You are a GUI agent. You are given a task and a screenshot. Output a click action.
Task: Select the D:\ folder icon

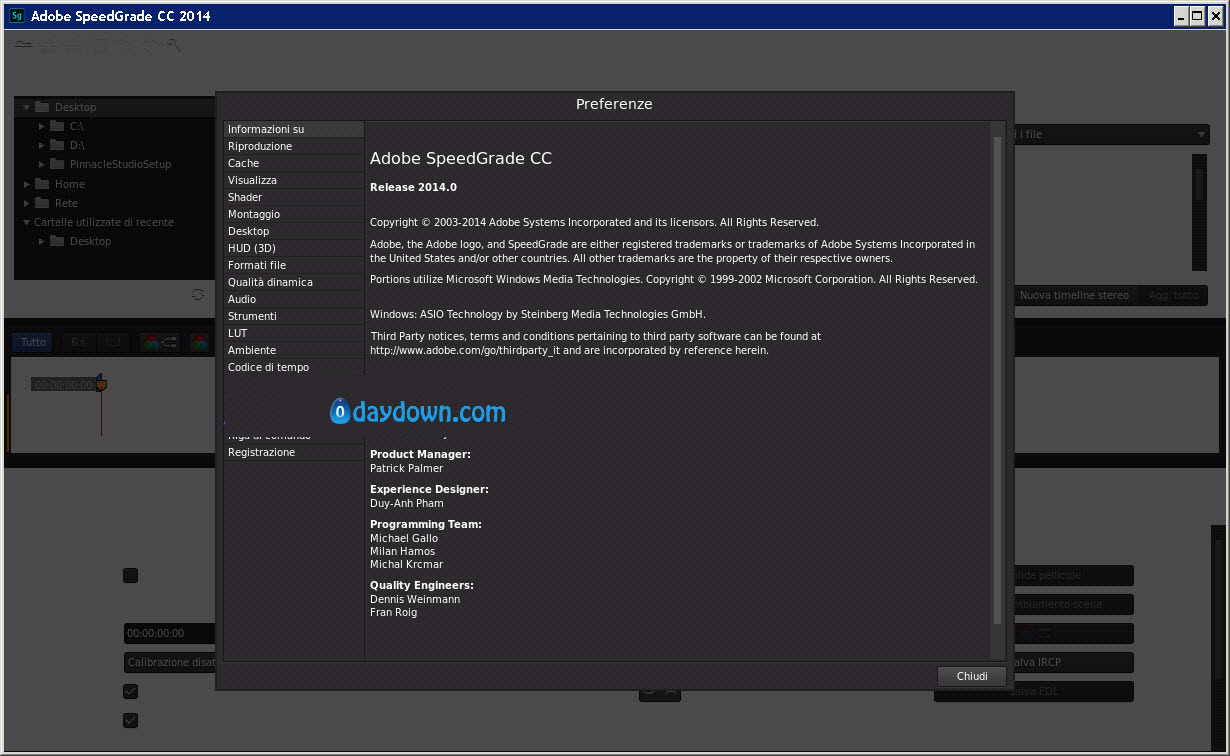(57, 145)
